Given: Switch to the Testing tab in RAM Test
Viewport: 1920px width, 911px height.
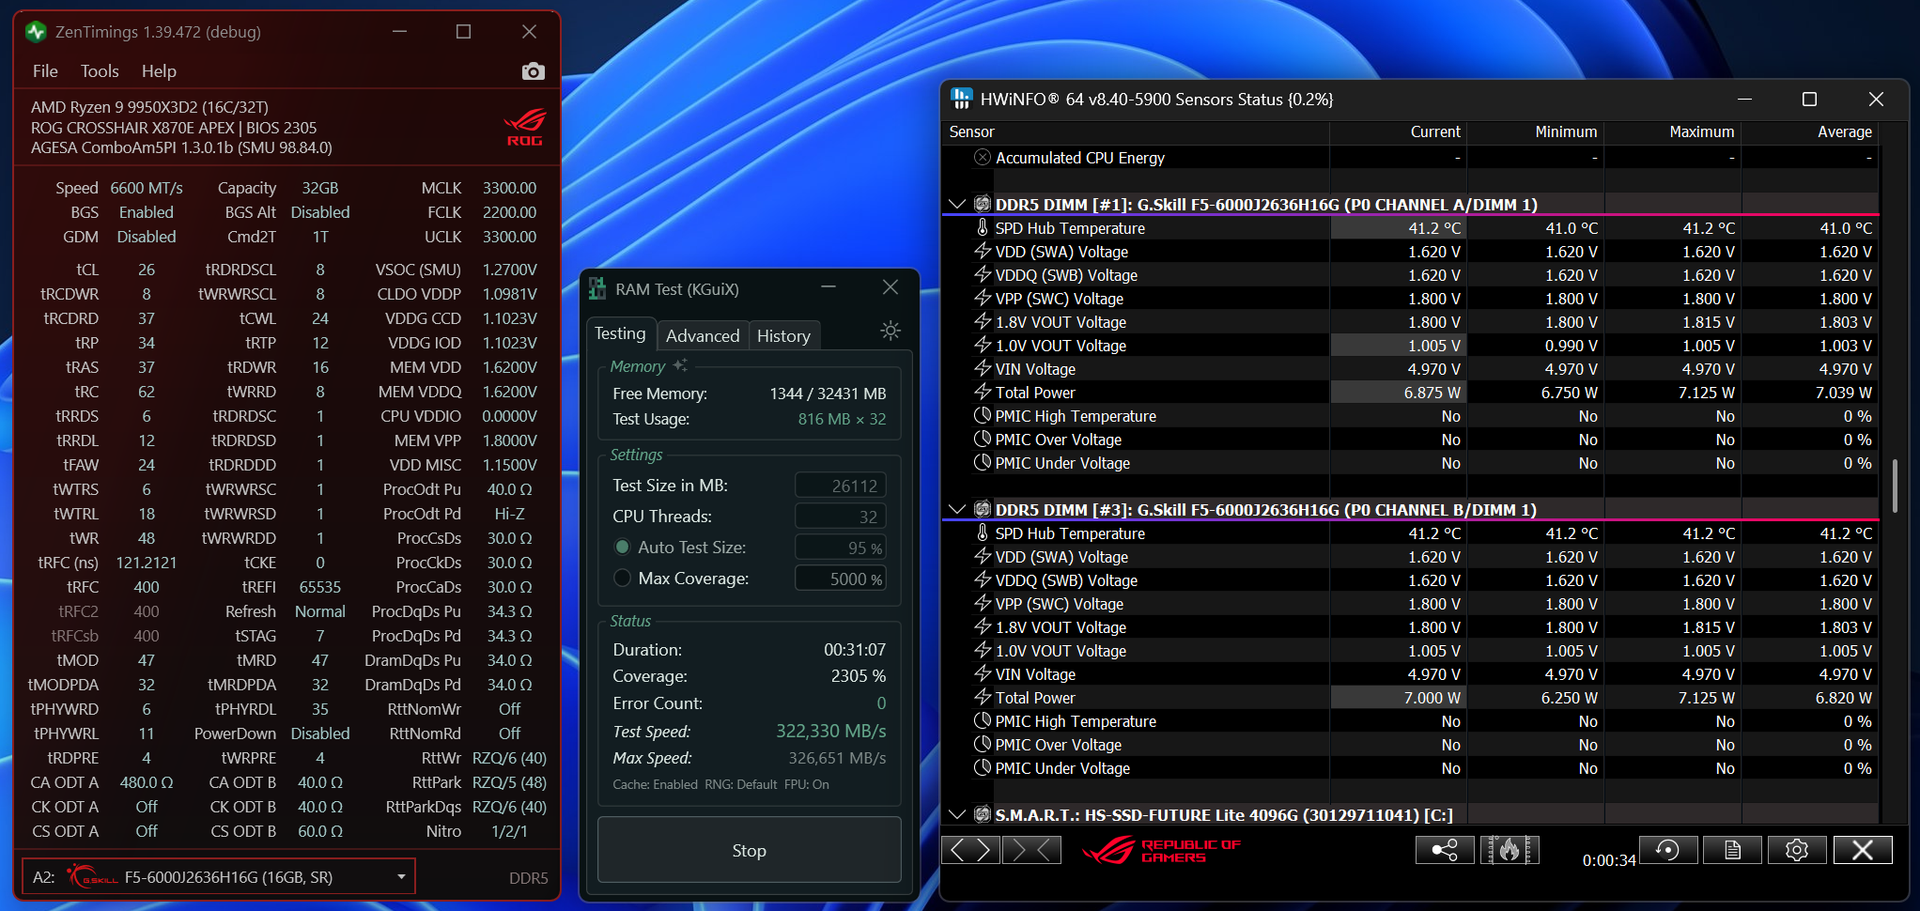Looking at the screenshot, I should pyautogui.click(x=620, y=334).
